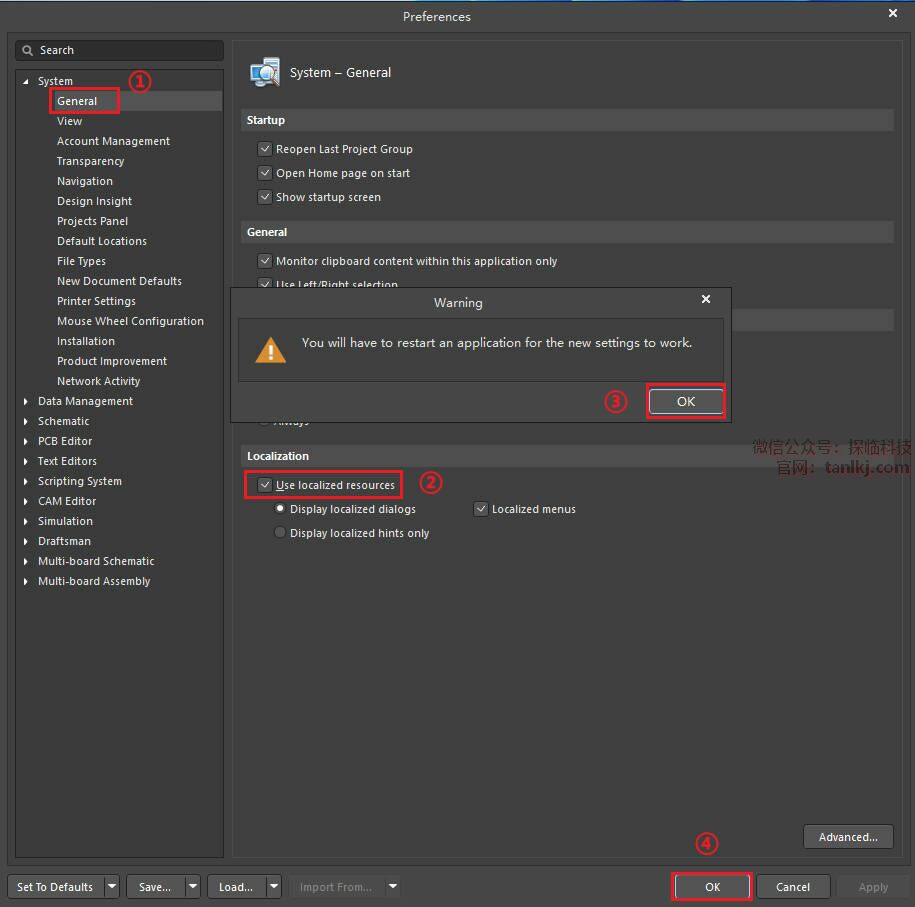Image resolution: width=915 pixels, height=907 pixels.
Task: Click OK in the Warning dialog
Action: (686, 402)
